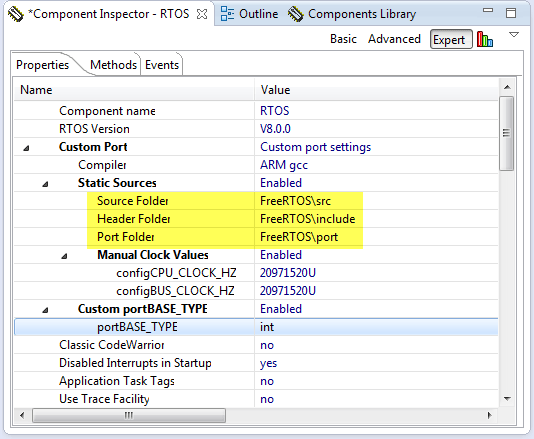534x439 pixels.
Task: Maximize the inspector view panel
Action: pyautogui.click(x=511, y=13)
